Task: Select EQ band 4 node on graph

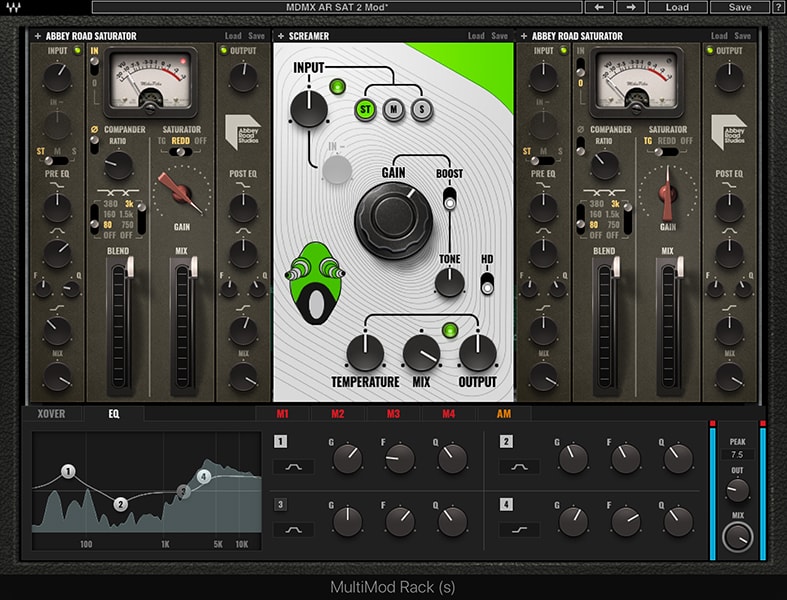Action: (203, 476)
